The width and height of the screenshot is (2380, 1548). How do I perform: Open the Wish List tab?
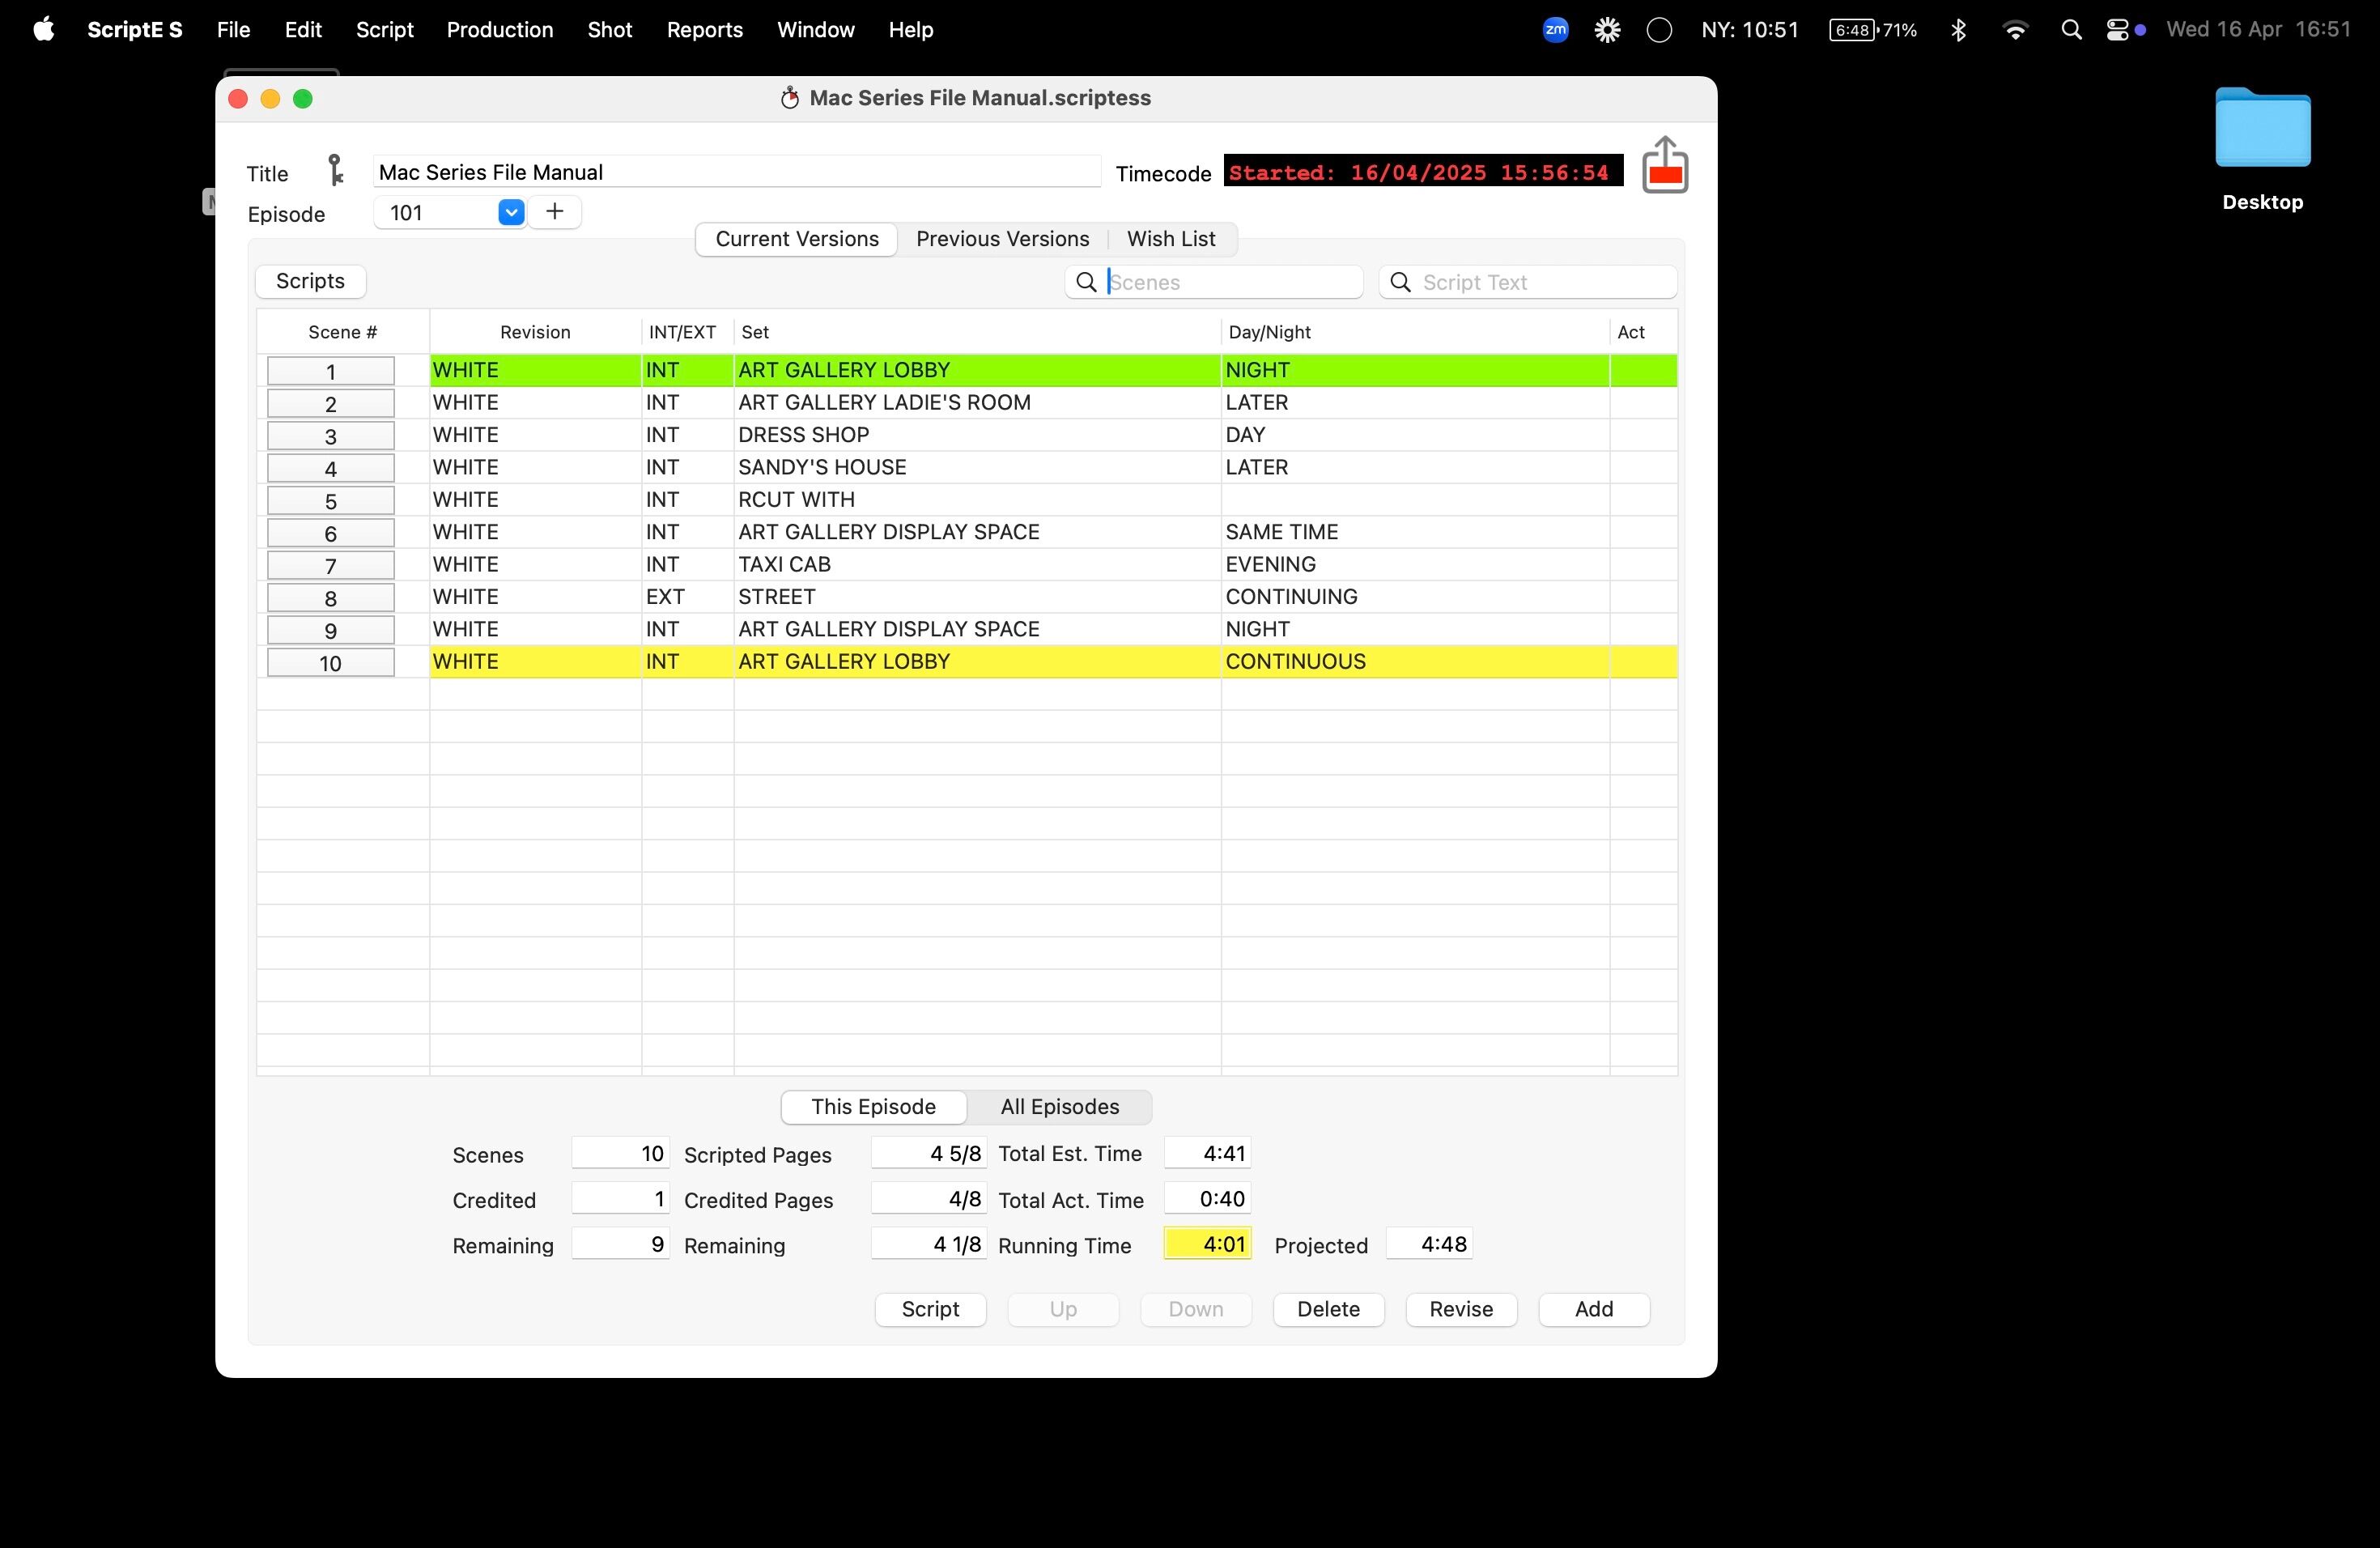click(1170, 239)
